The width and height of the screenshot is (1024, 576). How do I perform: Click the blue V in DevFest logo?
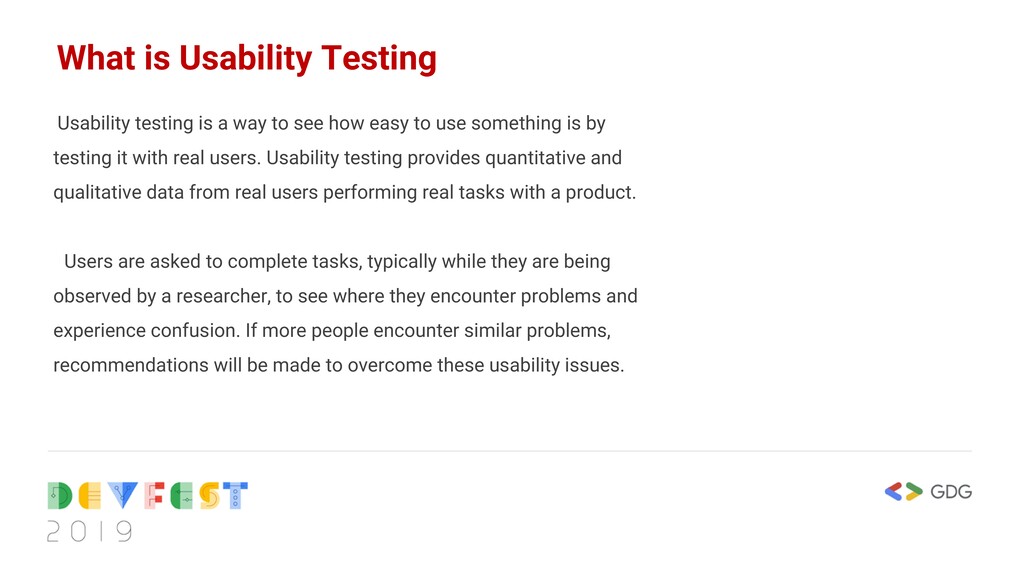(123, 496)
